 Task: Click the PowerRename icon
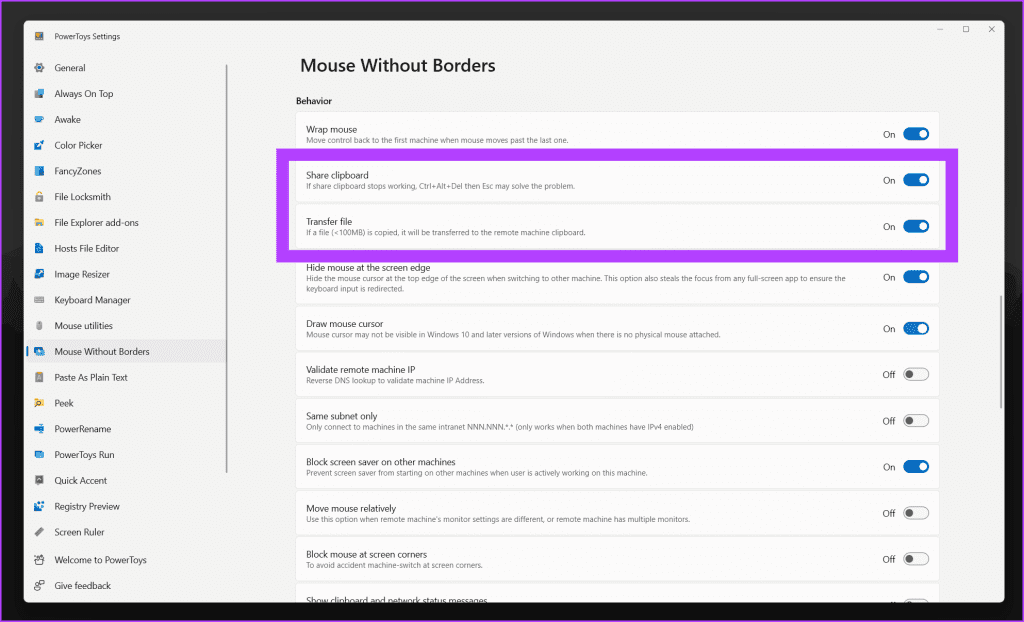[39, 429]
